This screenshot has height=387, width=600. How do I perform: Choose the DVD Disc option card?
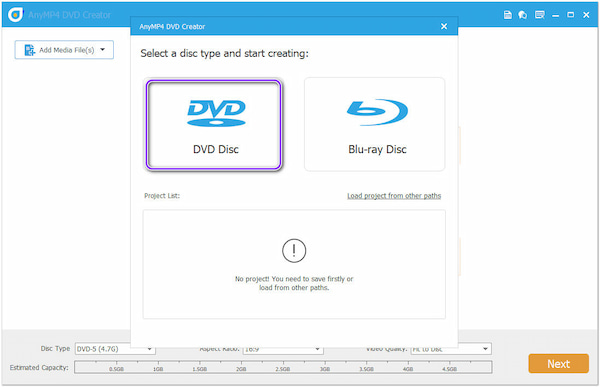pyautogui.click(x=214, y=125)
